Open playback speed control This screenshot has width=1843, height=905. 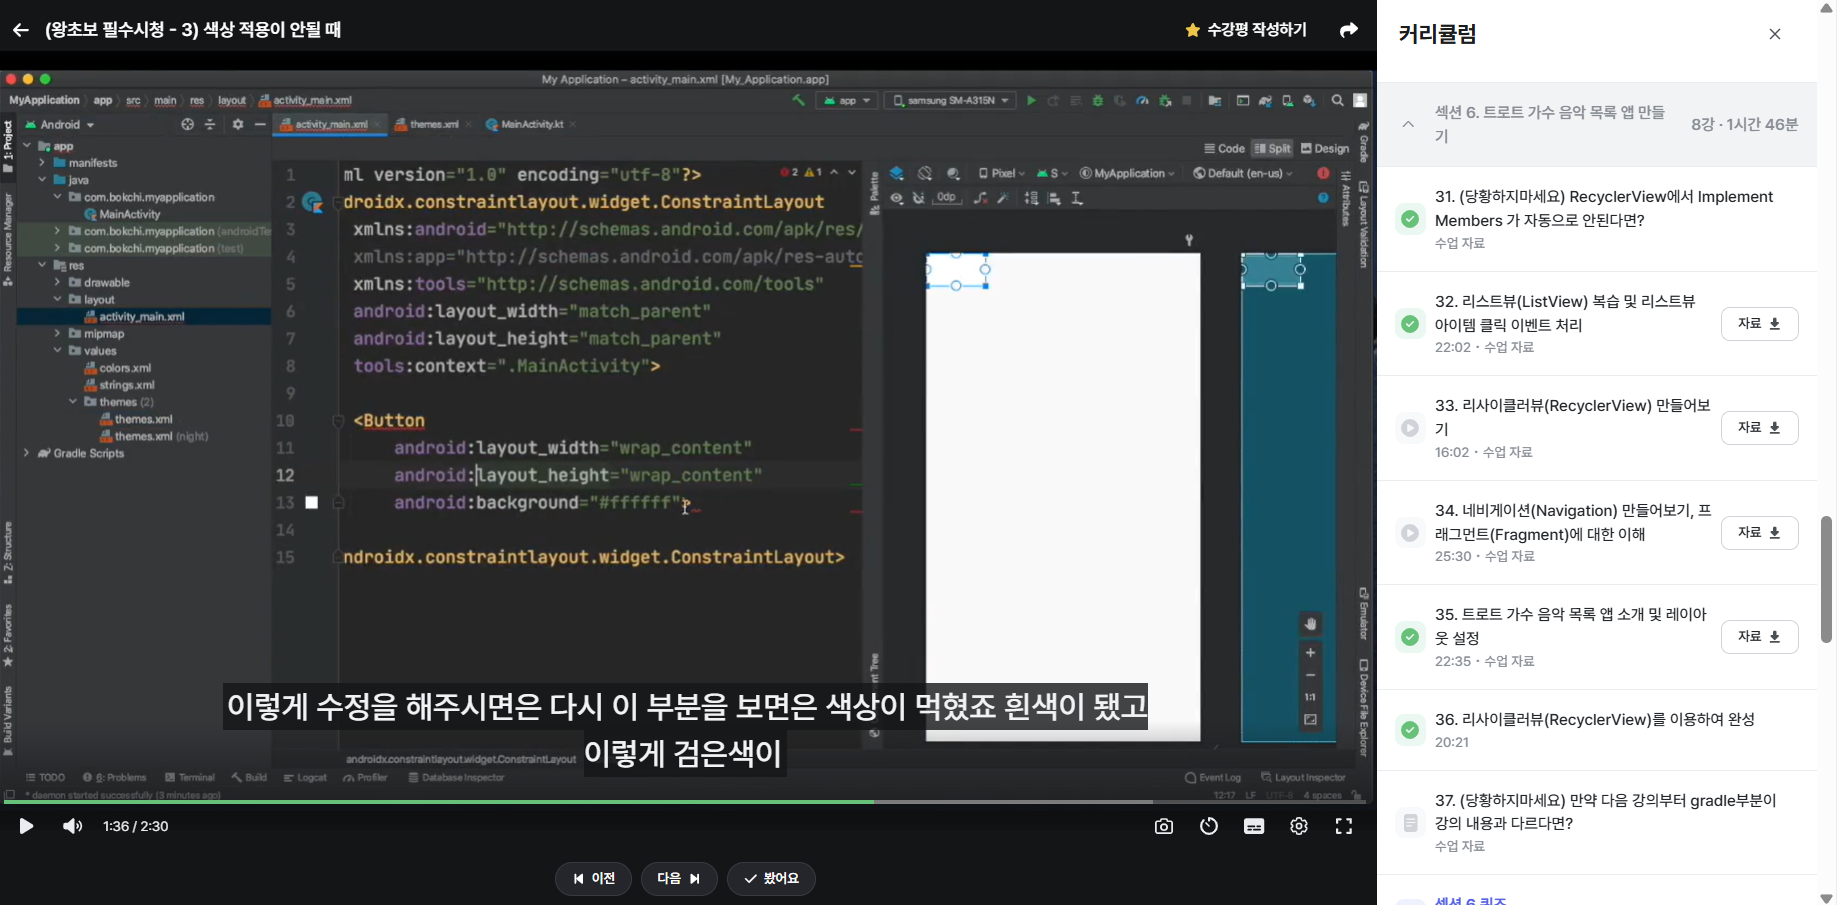pyautogui.click(x=1209, y=826)
